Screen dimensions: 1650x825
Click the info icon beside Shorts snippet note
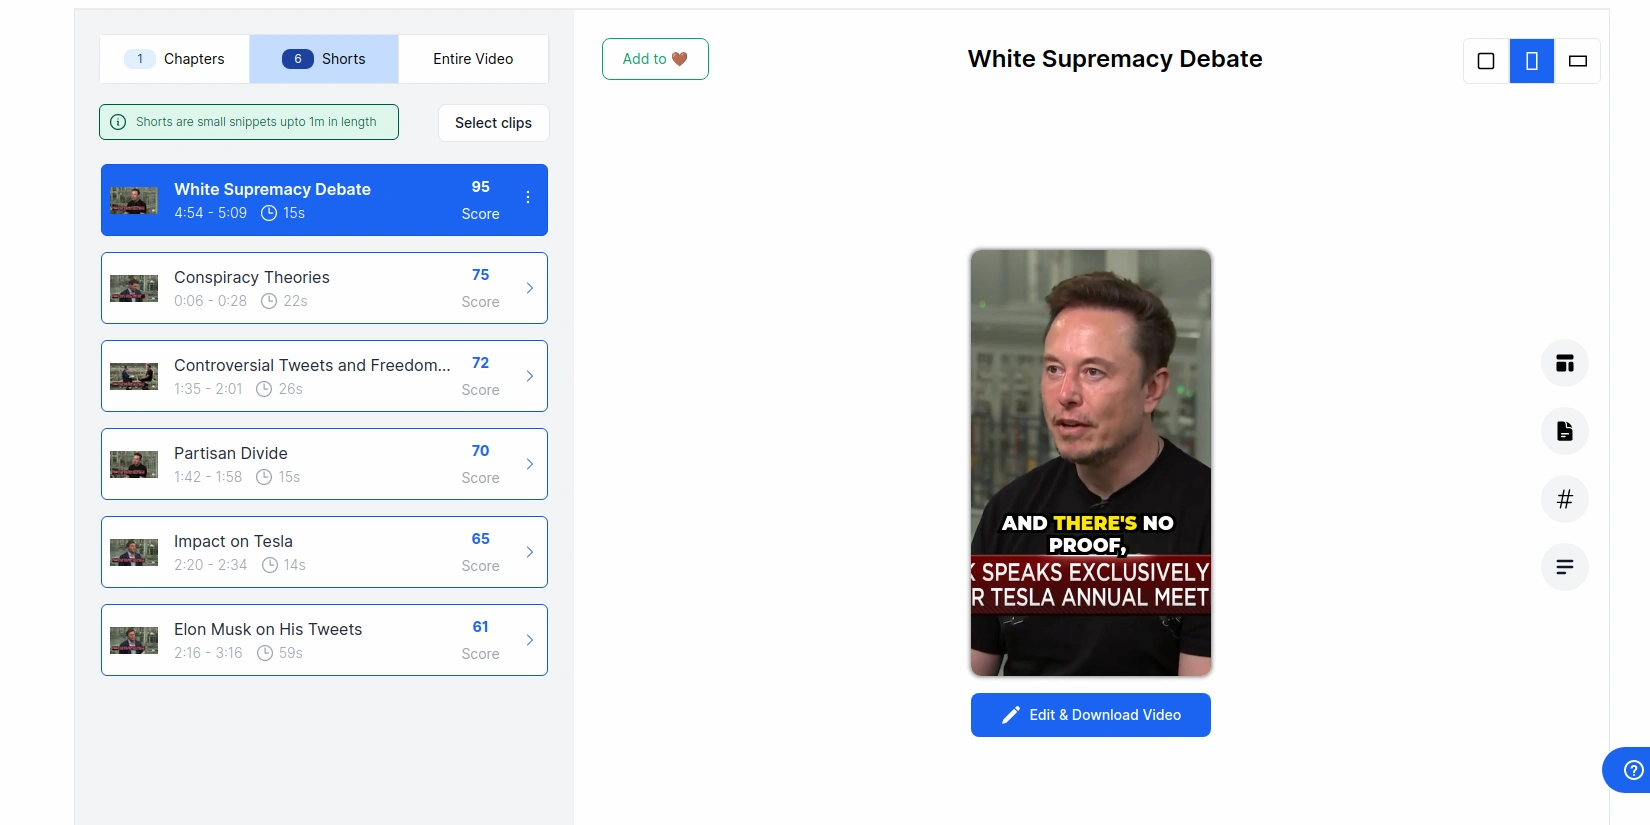(118, 122)
